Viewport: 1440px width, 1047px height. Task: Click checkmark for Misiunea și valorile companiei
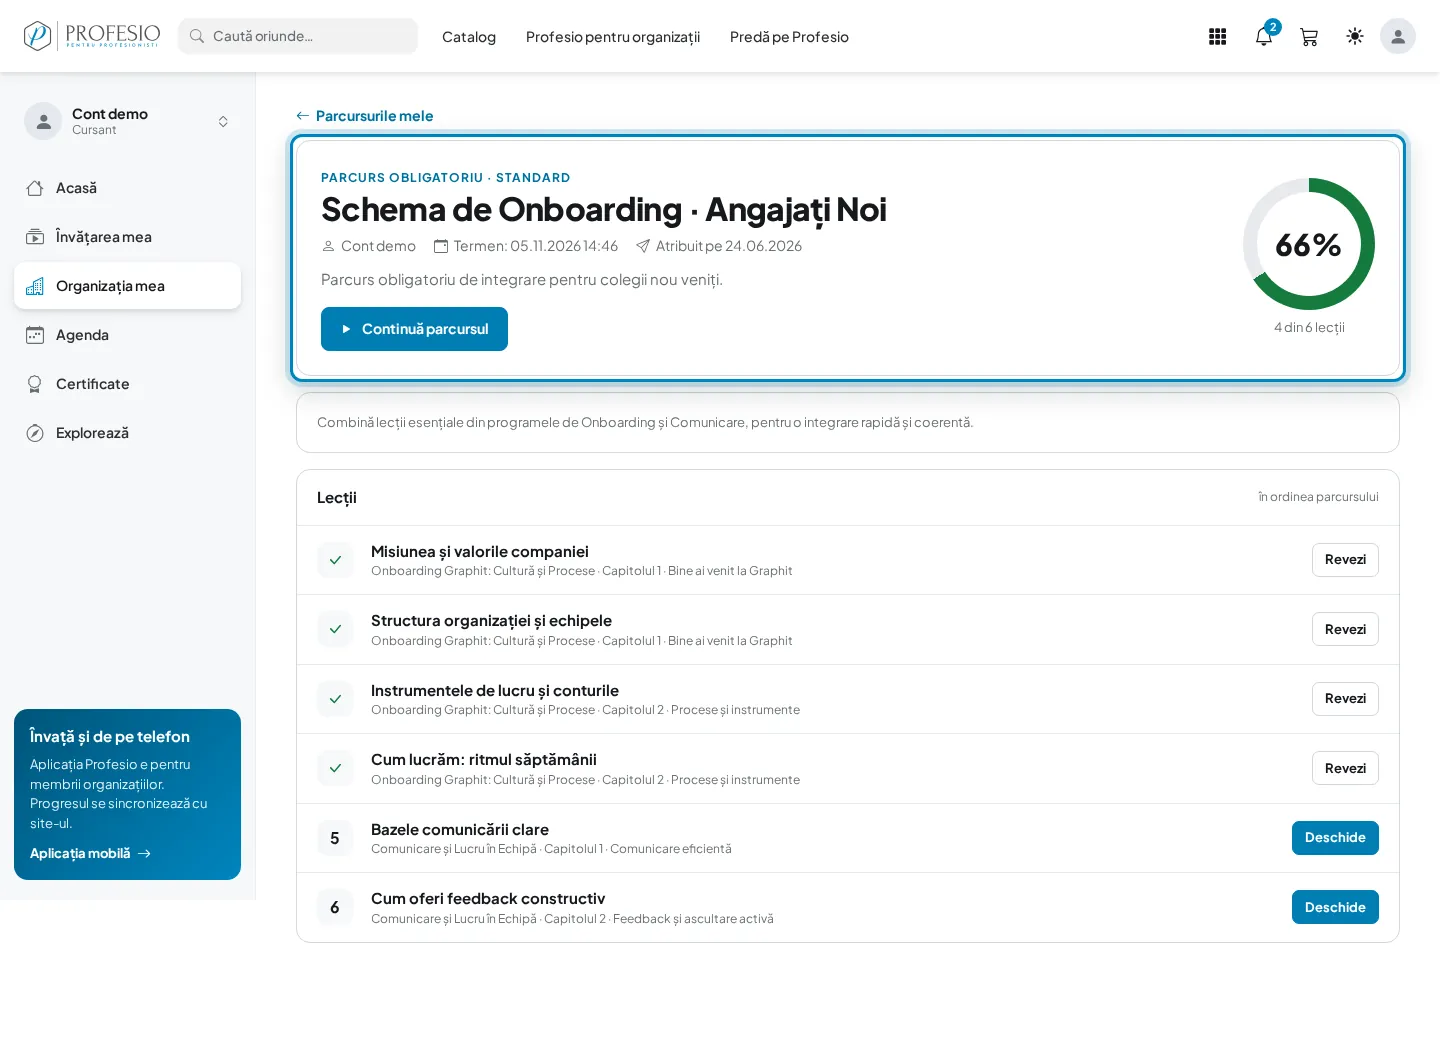click(335, 560)
